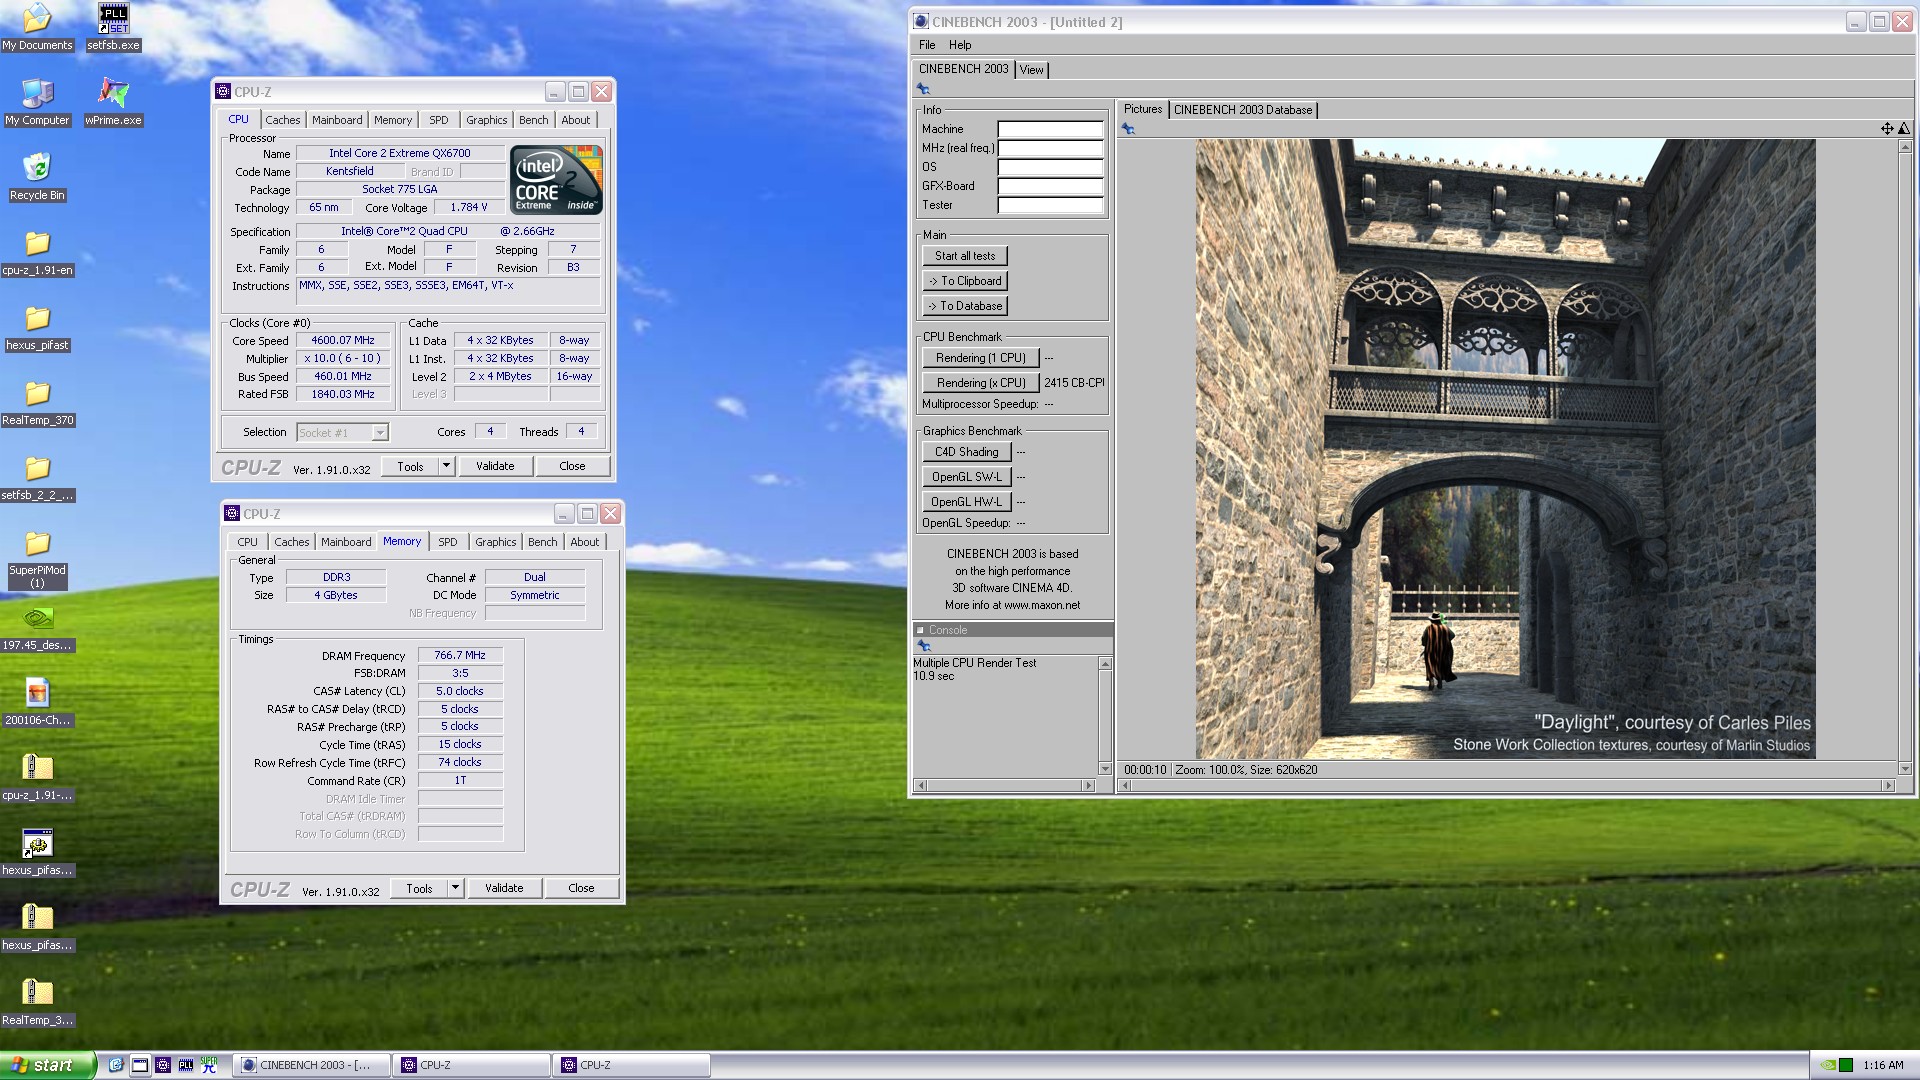The image size is (1920, 1080).
Task: Open RealTemp_3... zip archive icon
Action: coord(37,1002)
